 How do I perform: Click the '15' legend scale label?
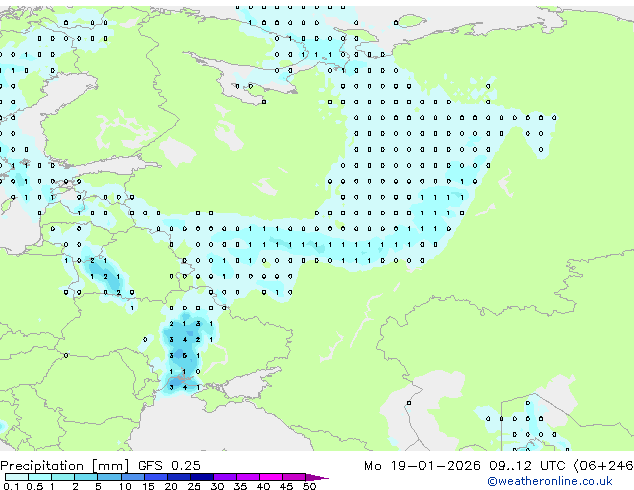(x=148, y=486)
